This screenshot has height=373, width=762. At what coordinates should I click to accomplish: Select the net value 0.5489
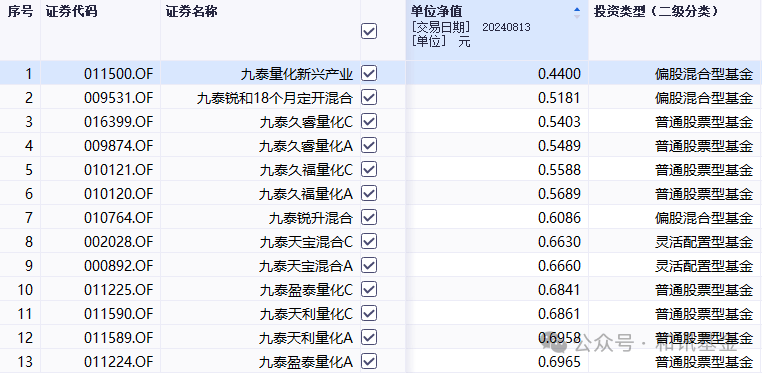(559, 146)
